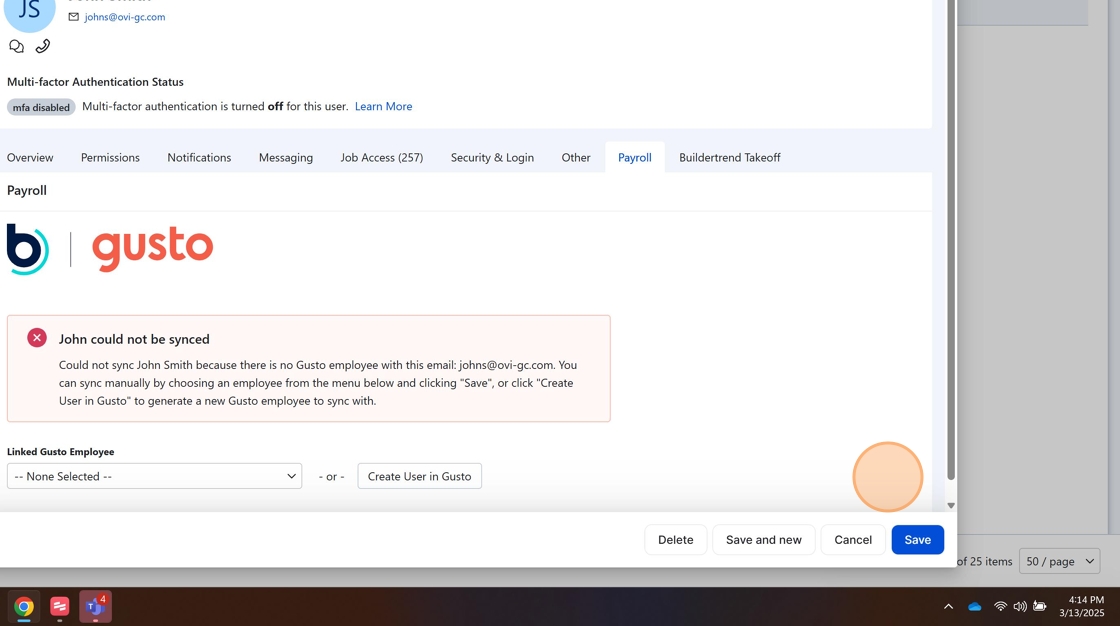Show hidden system tray icons chevron

coord(948,607)
